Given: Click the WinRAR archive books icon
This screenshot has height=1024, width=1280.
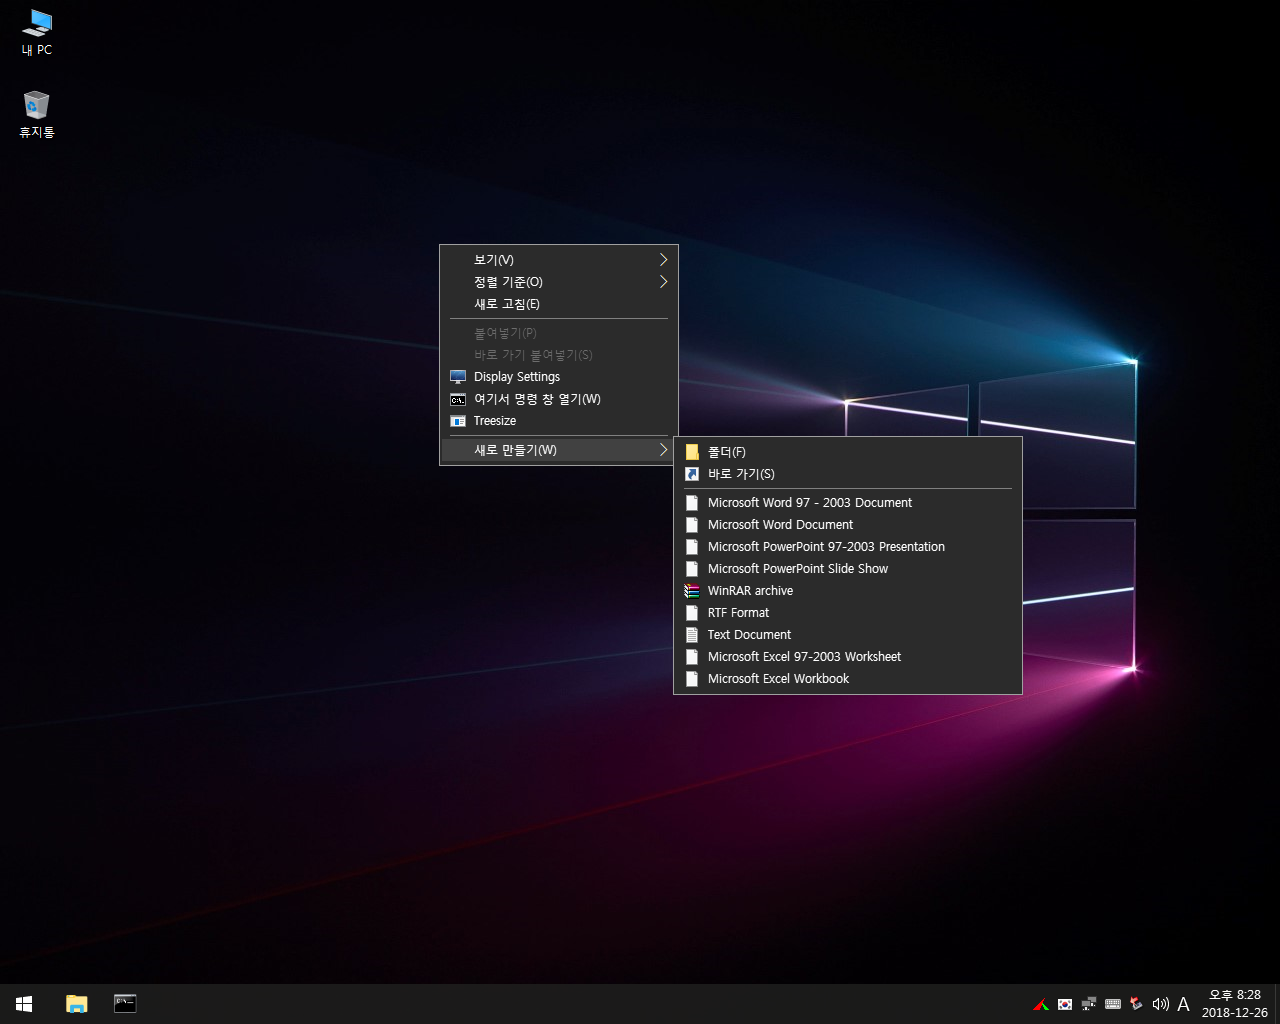Looking at the screenshot, I should pos(692,591).
